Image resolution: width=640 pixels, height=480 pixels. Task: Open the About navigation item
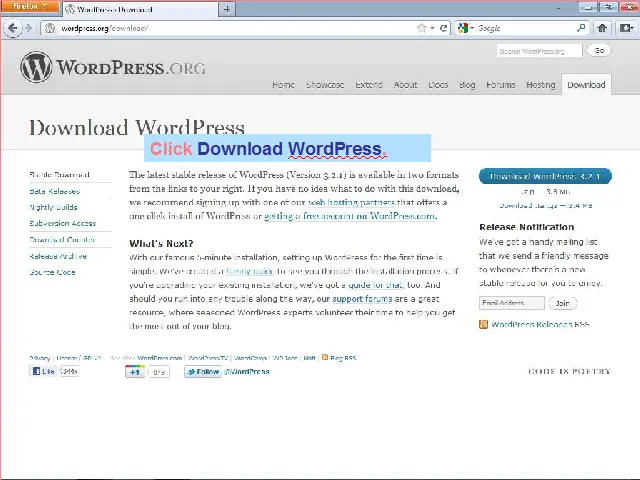pos(405,85)
